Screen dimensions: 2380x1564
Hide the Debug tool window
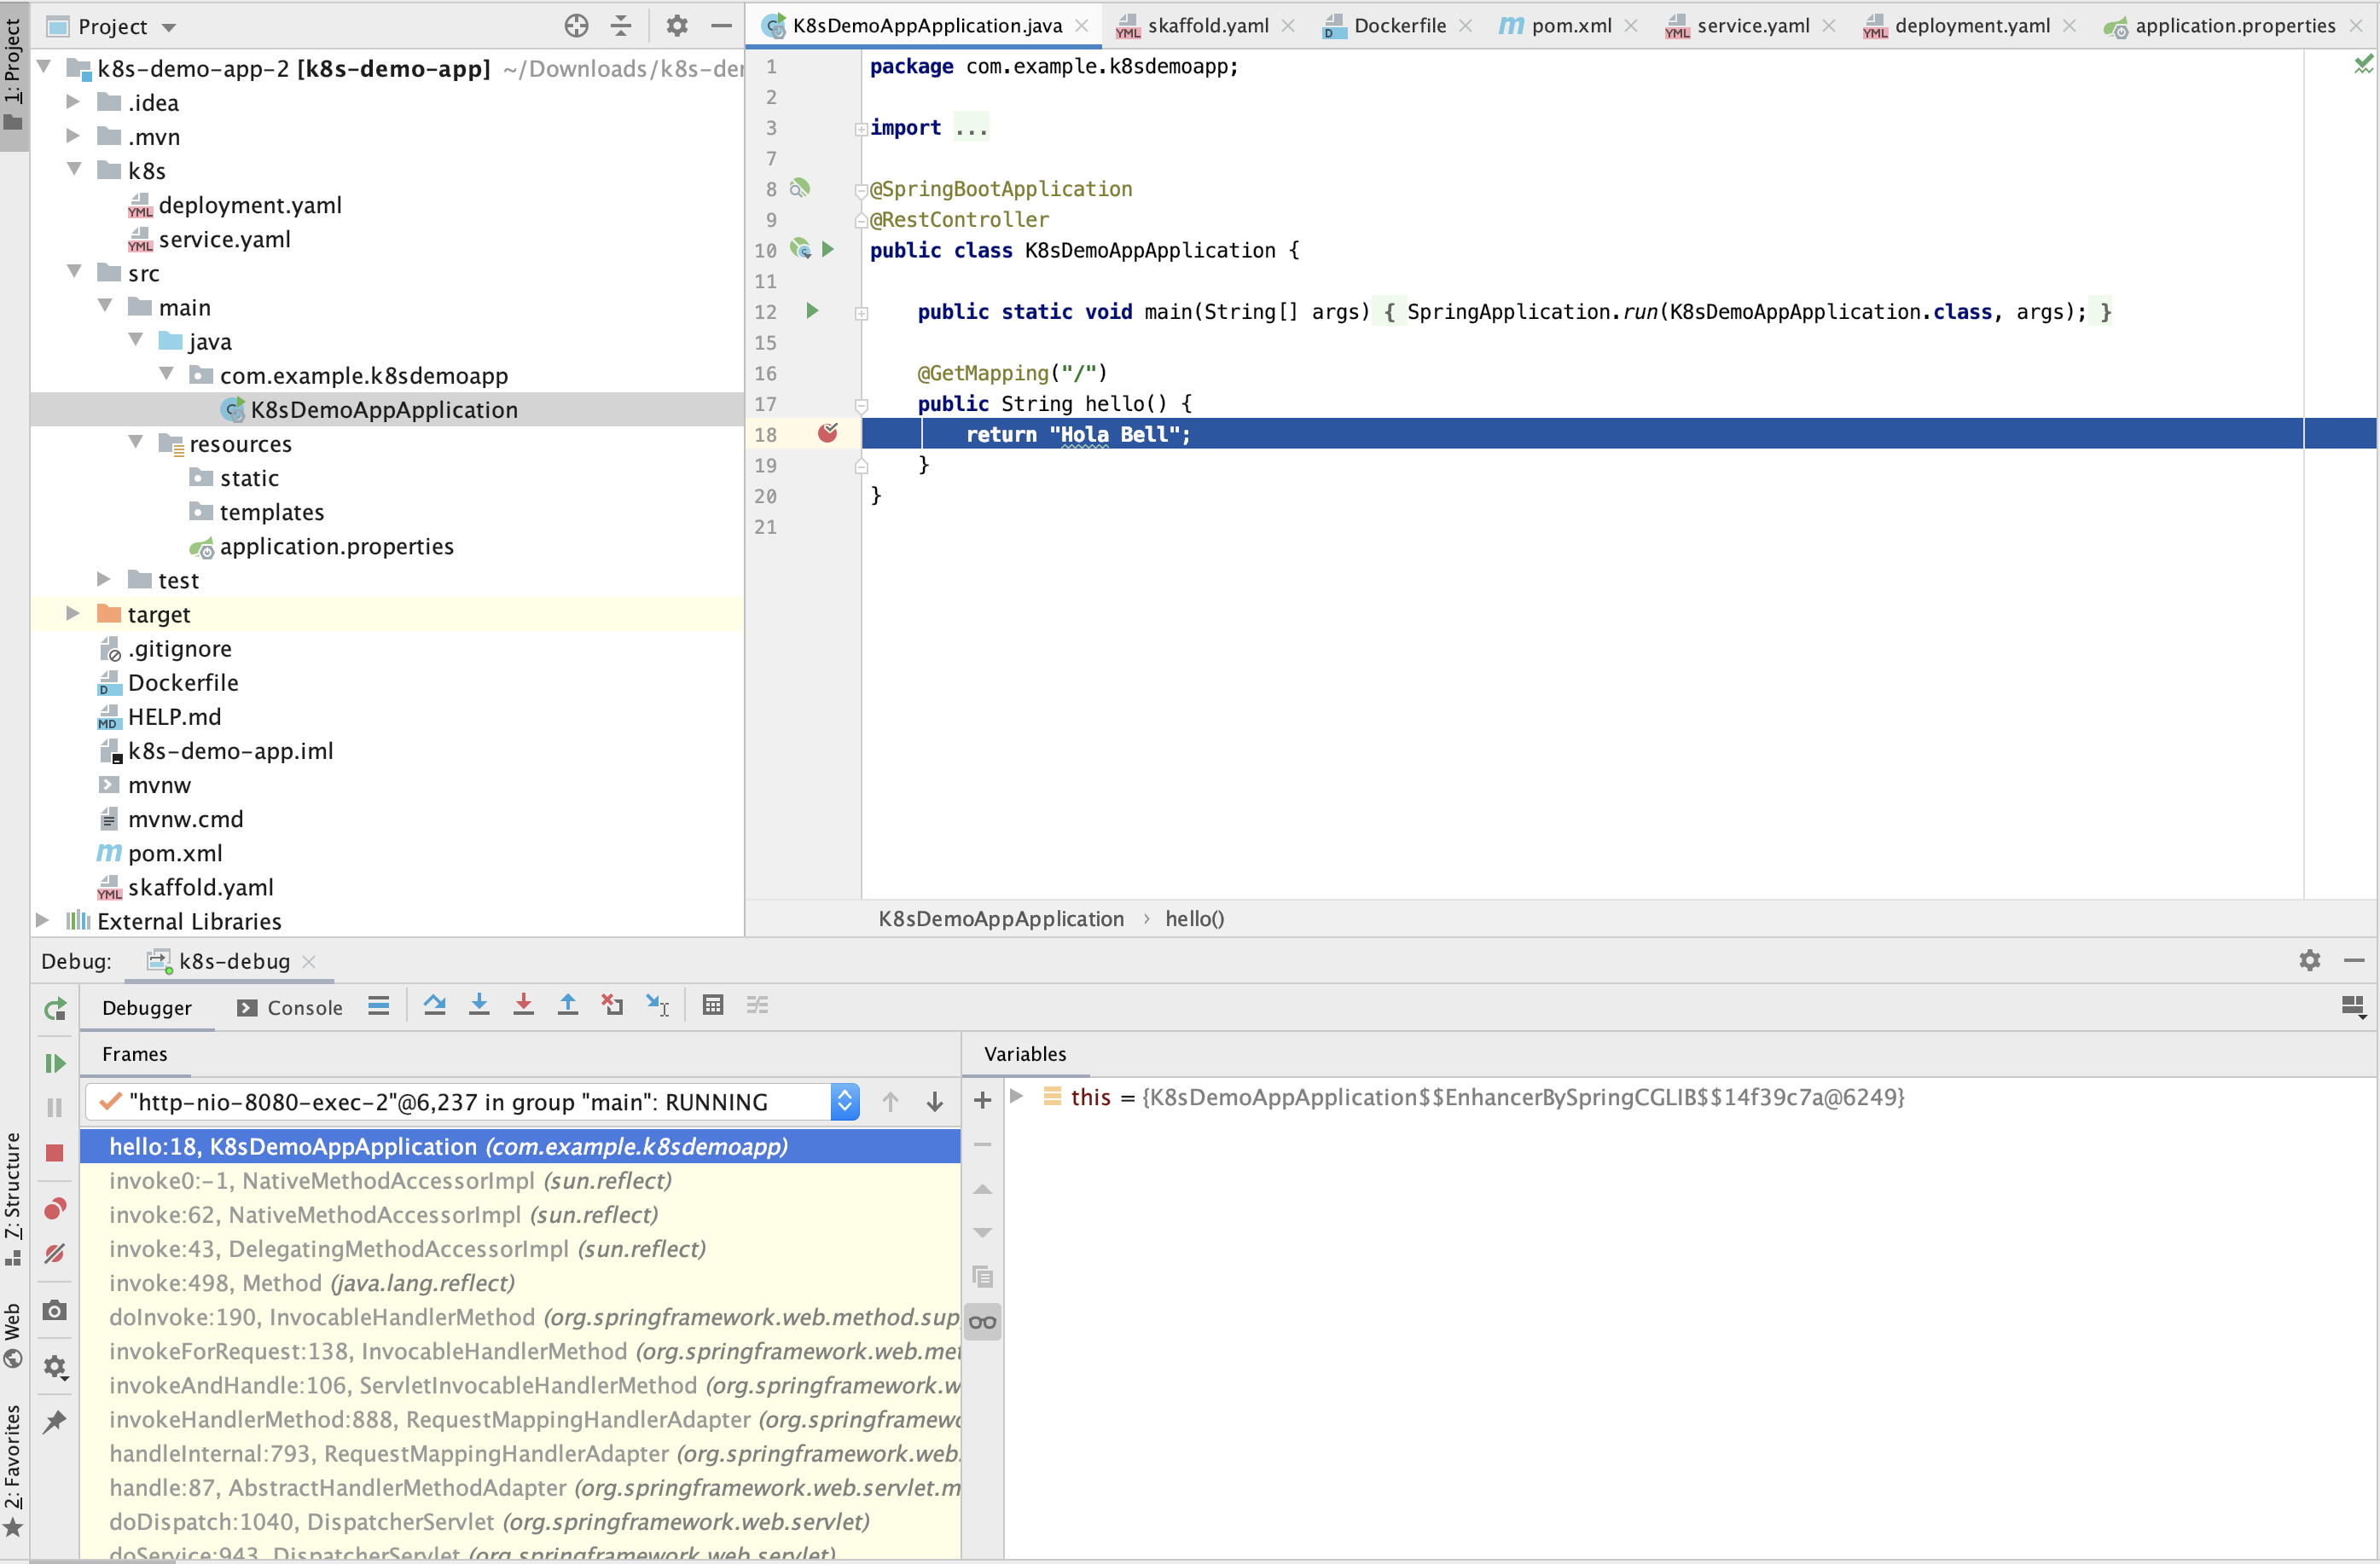[2354, 960]
